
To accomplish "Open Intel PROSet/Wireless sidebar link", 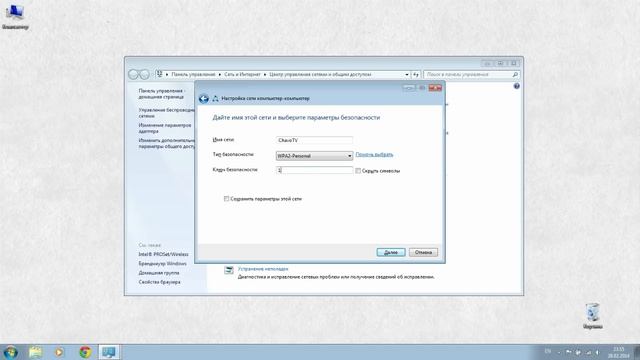I will (x=163, y=254).
